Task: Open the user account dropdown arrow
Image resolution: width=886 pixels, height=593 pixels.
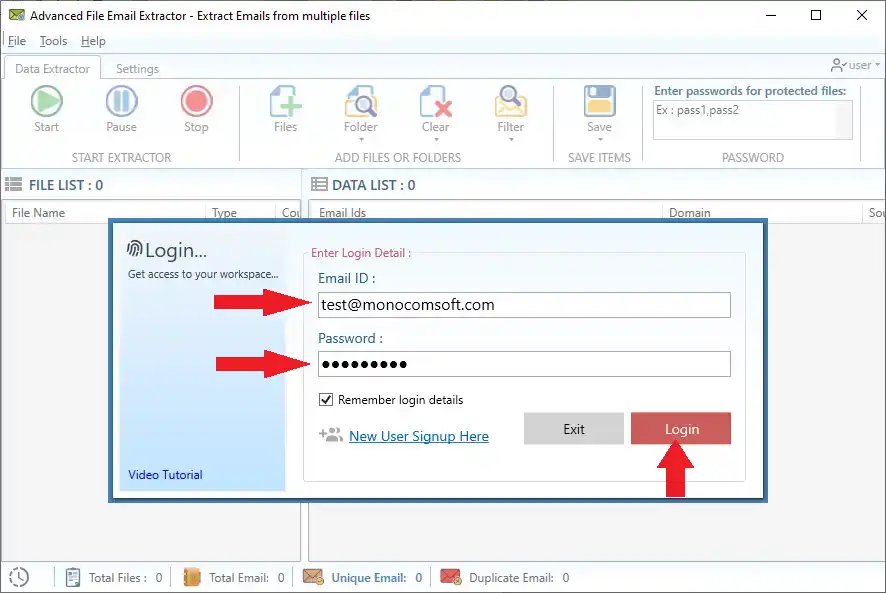Action: pos(878,65)
